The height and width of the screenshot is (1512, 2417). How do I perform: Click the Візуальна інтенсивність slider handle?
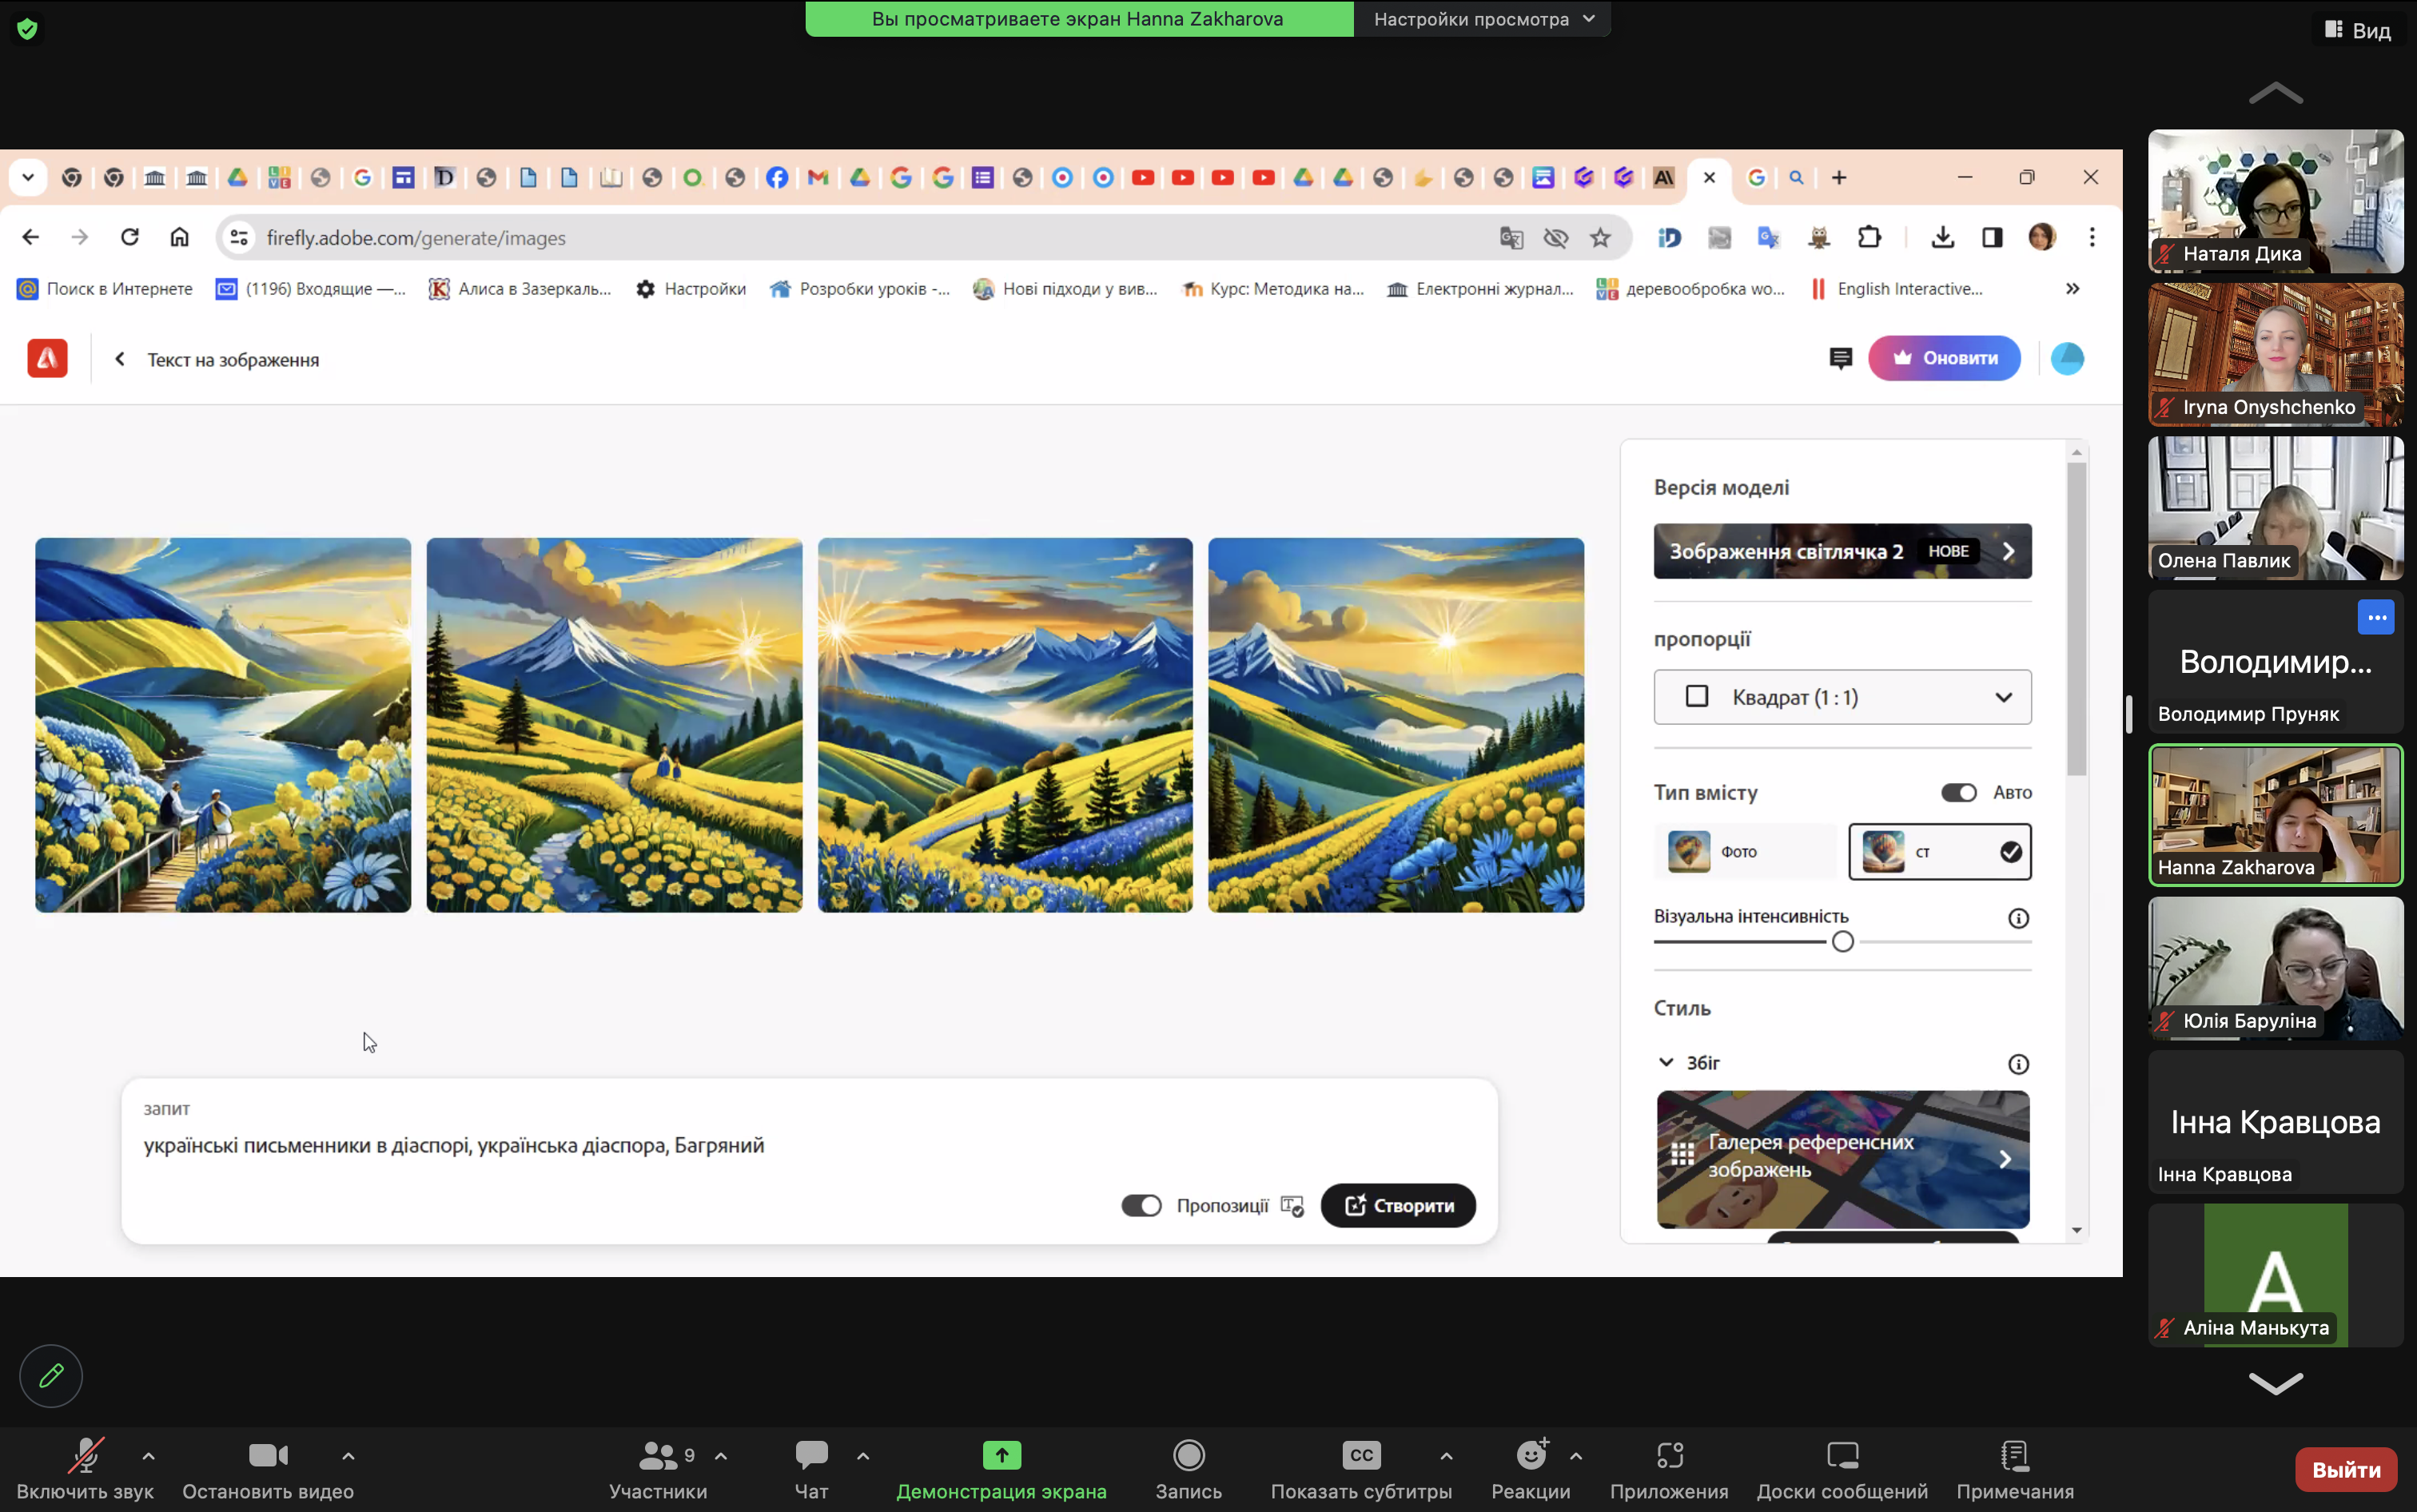(1842, 942)
